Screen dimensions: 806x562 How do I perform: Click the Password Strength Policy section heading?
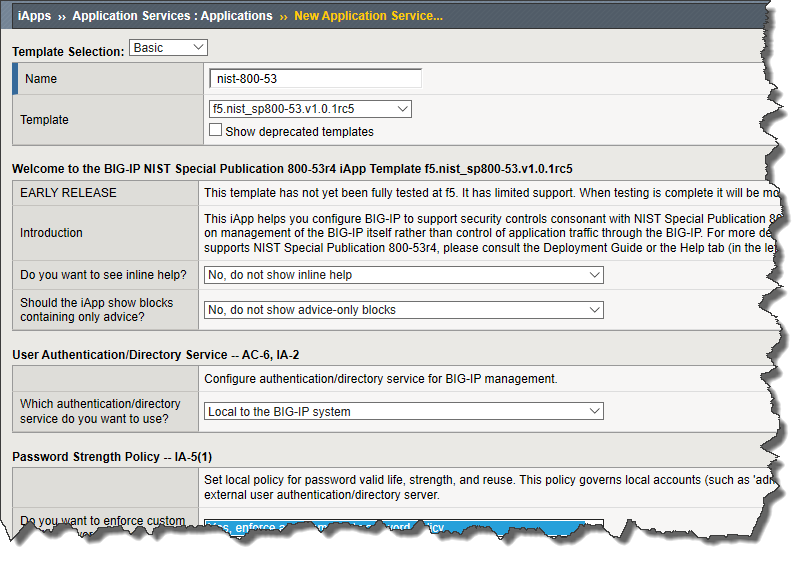click(111, 457)
